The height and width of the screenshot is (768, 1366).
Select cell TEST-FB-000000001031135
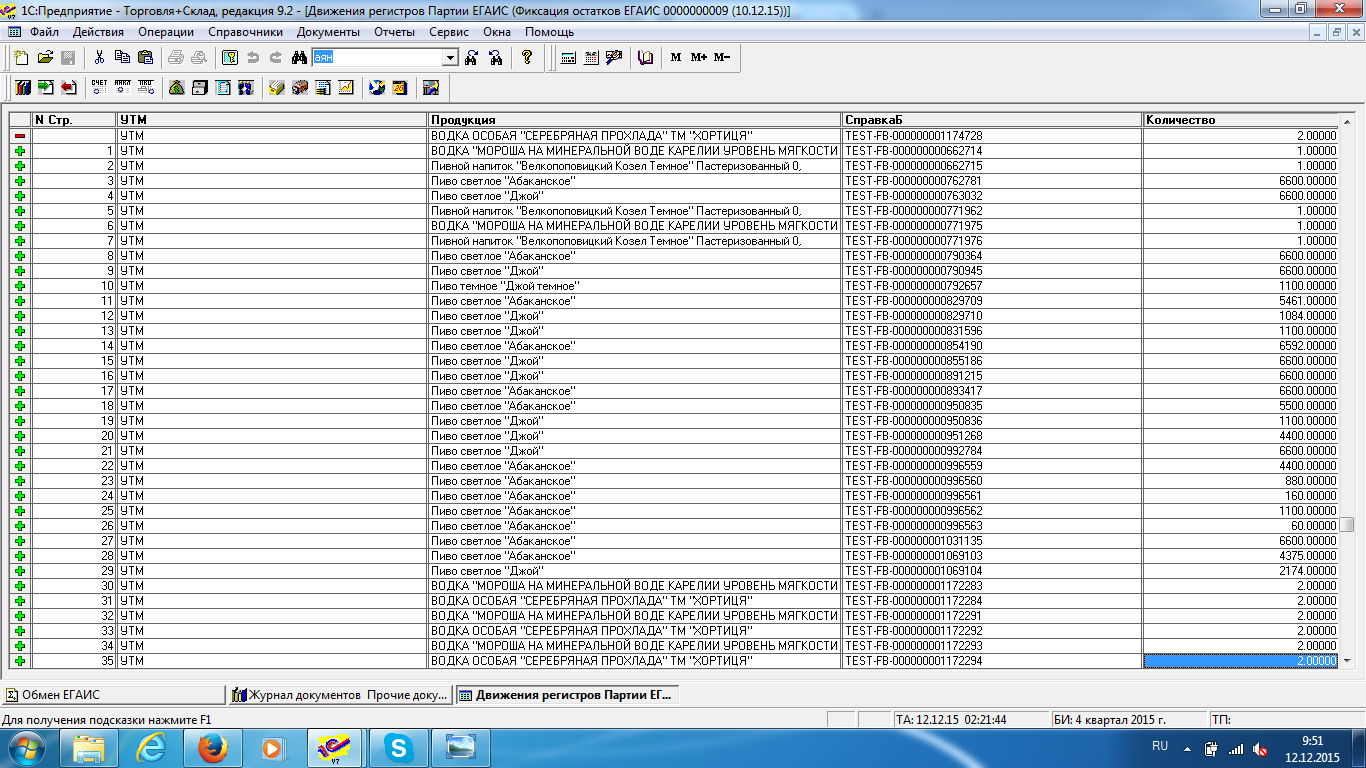(x=992, y=541)
